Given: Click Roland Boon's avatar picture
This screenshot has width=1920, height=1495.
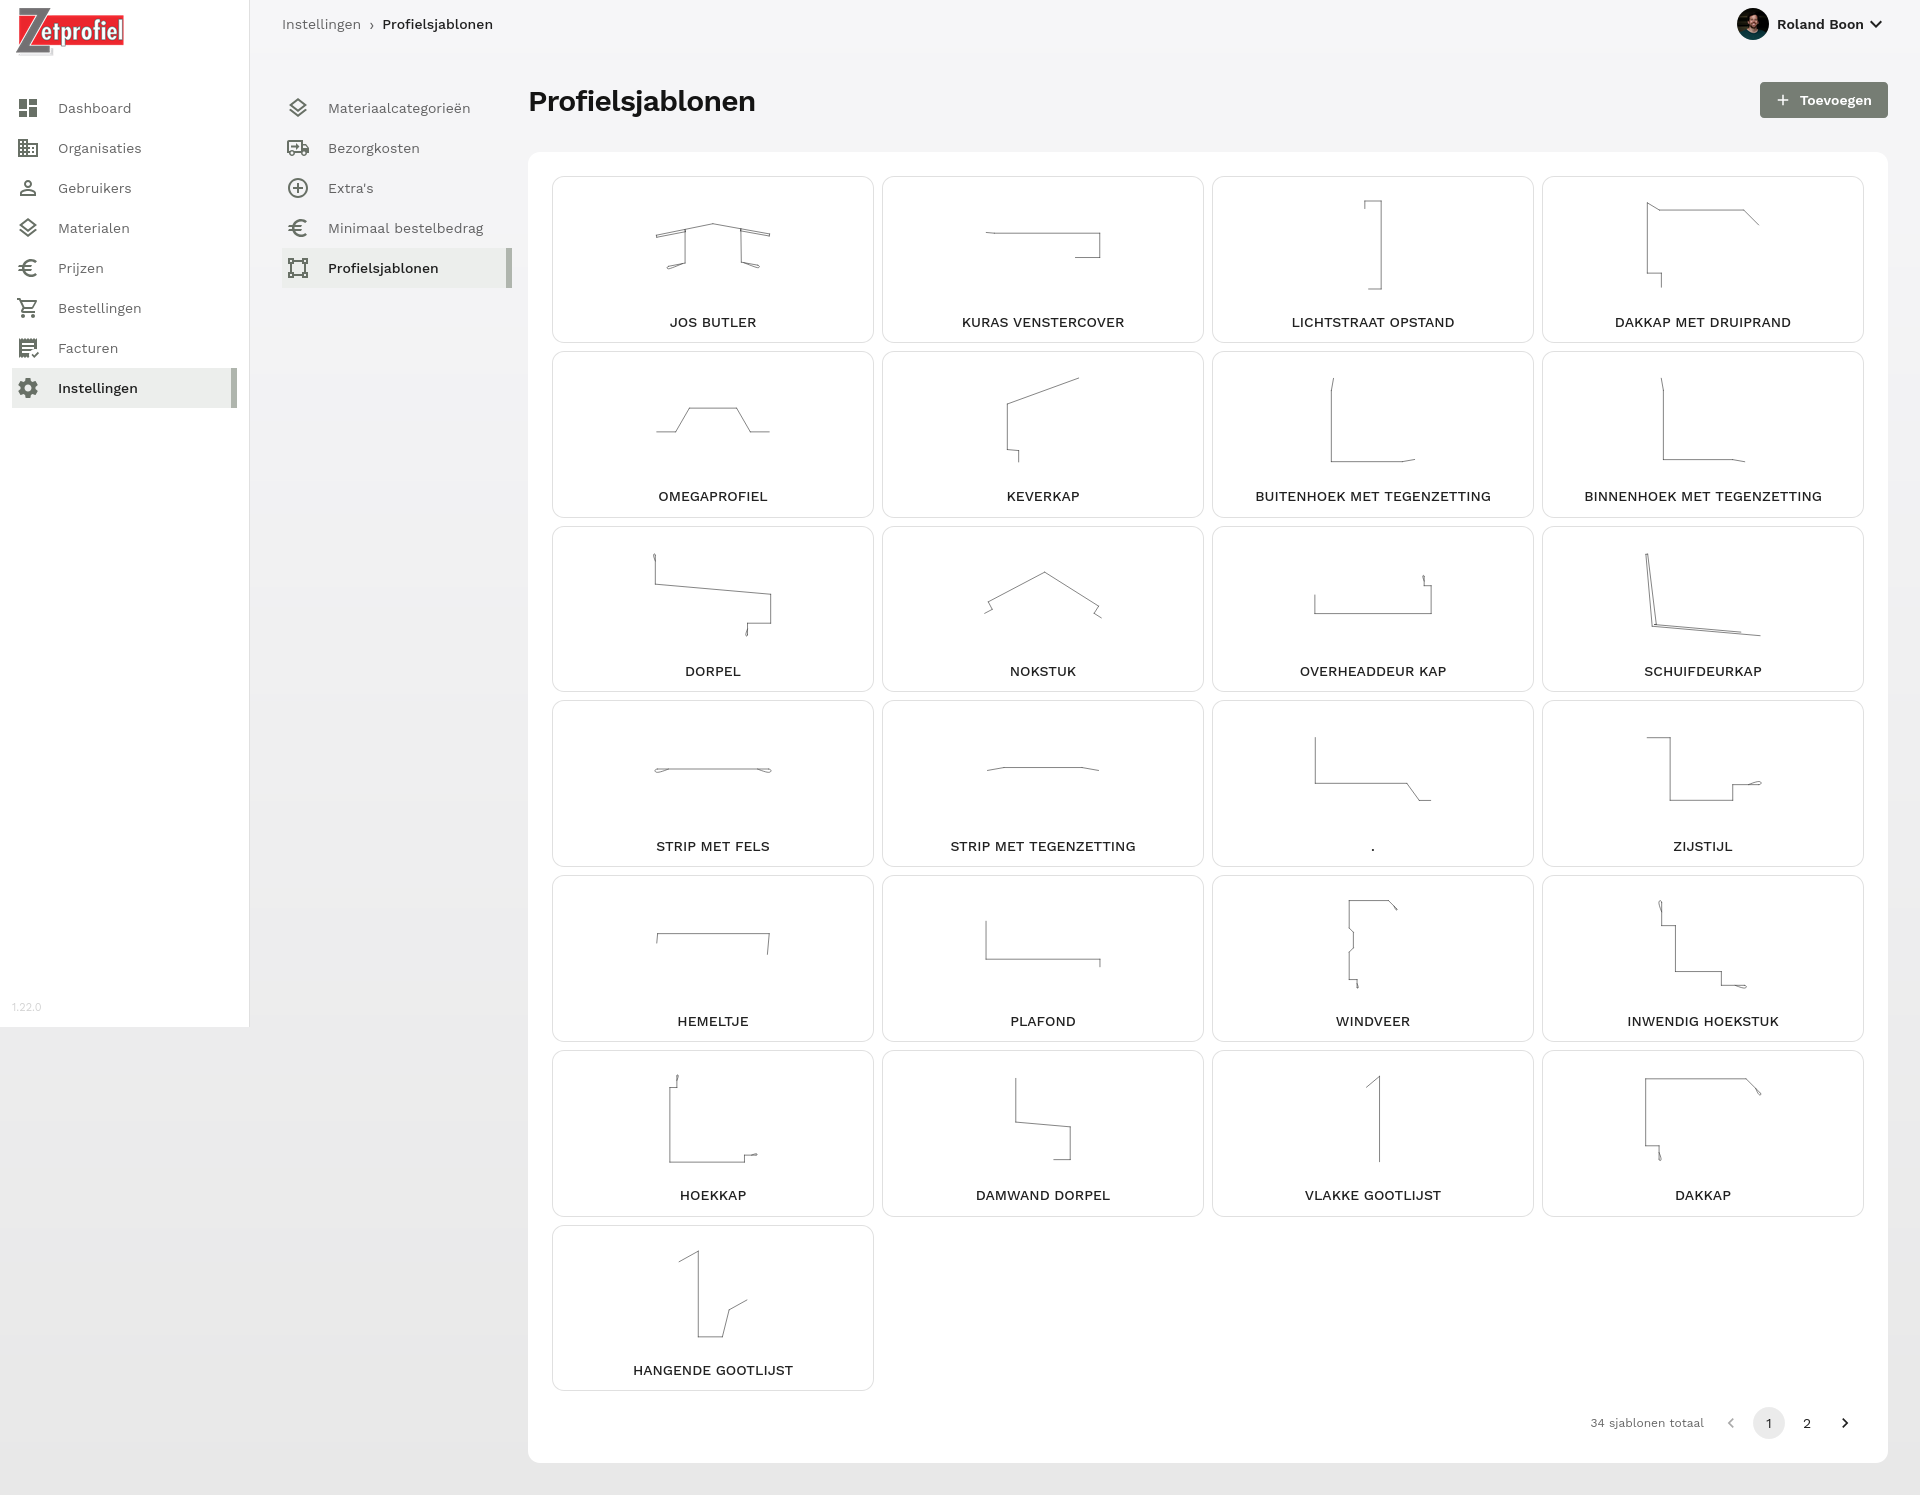Looking at the screenshot, I should point(1752,24).
